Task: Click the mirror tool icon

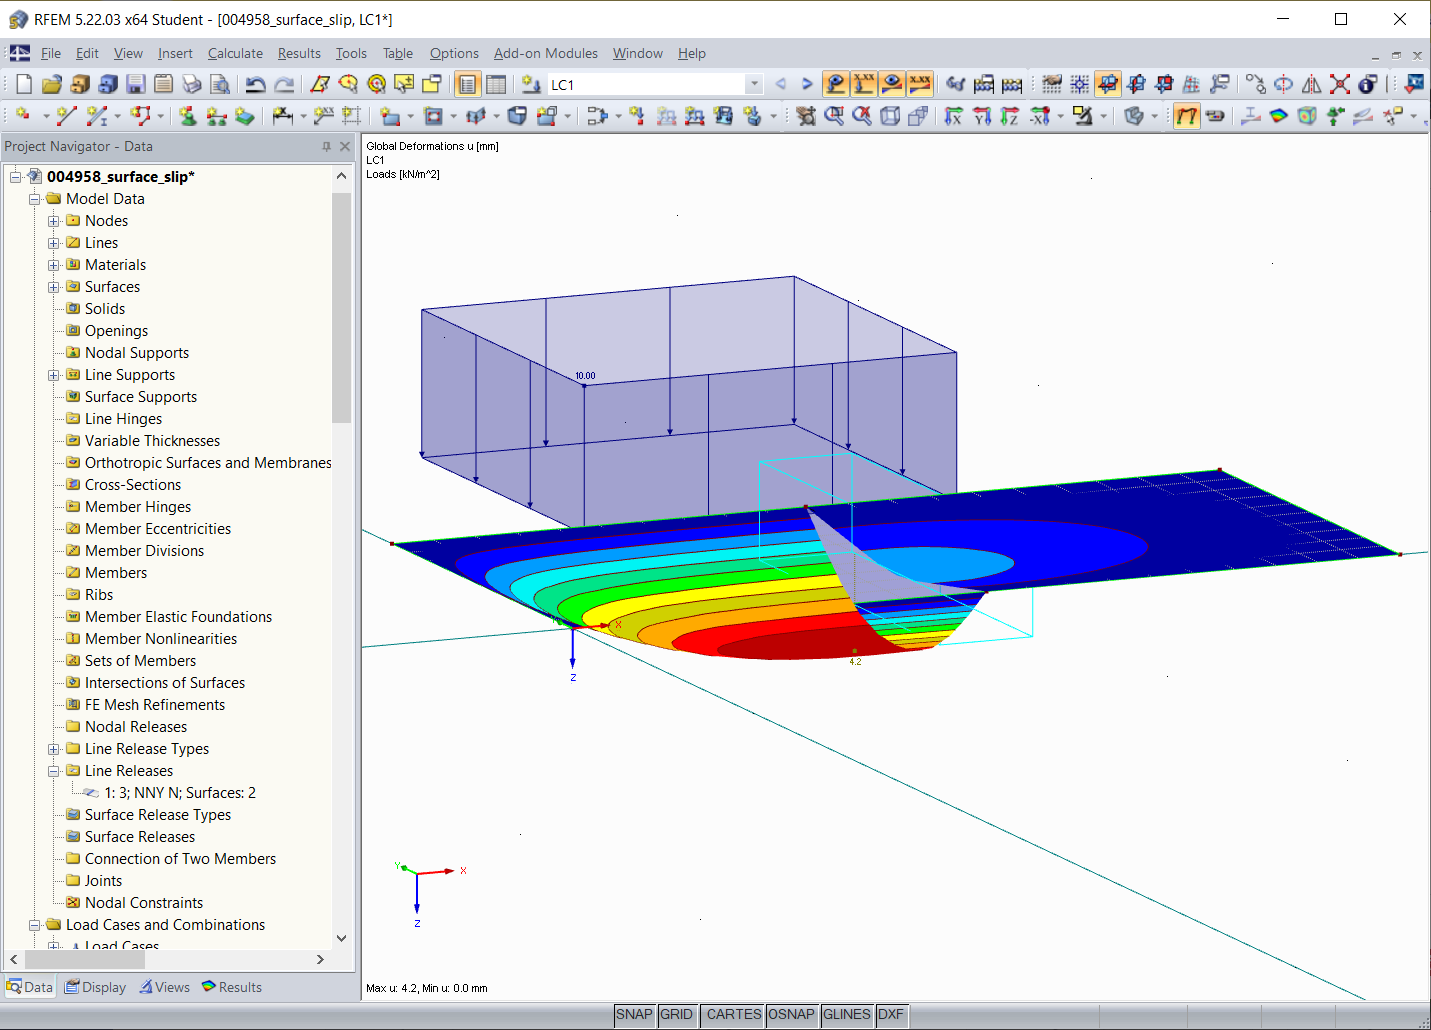Action: (x=1311, y=84)
